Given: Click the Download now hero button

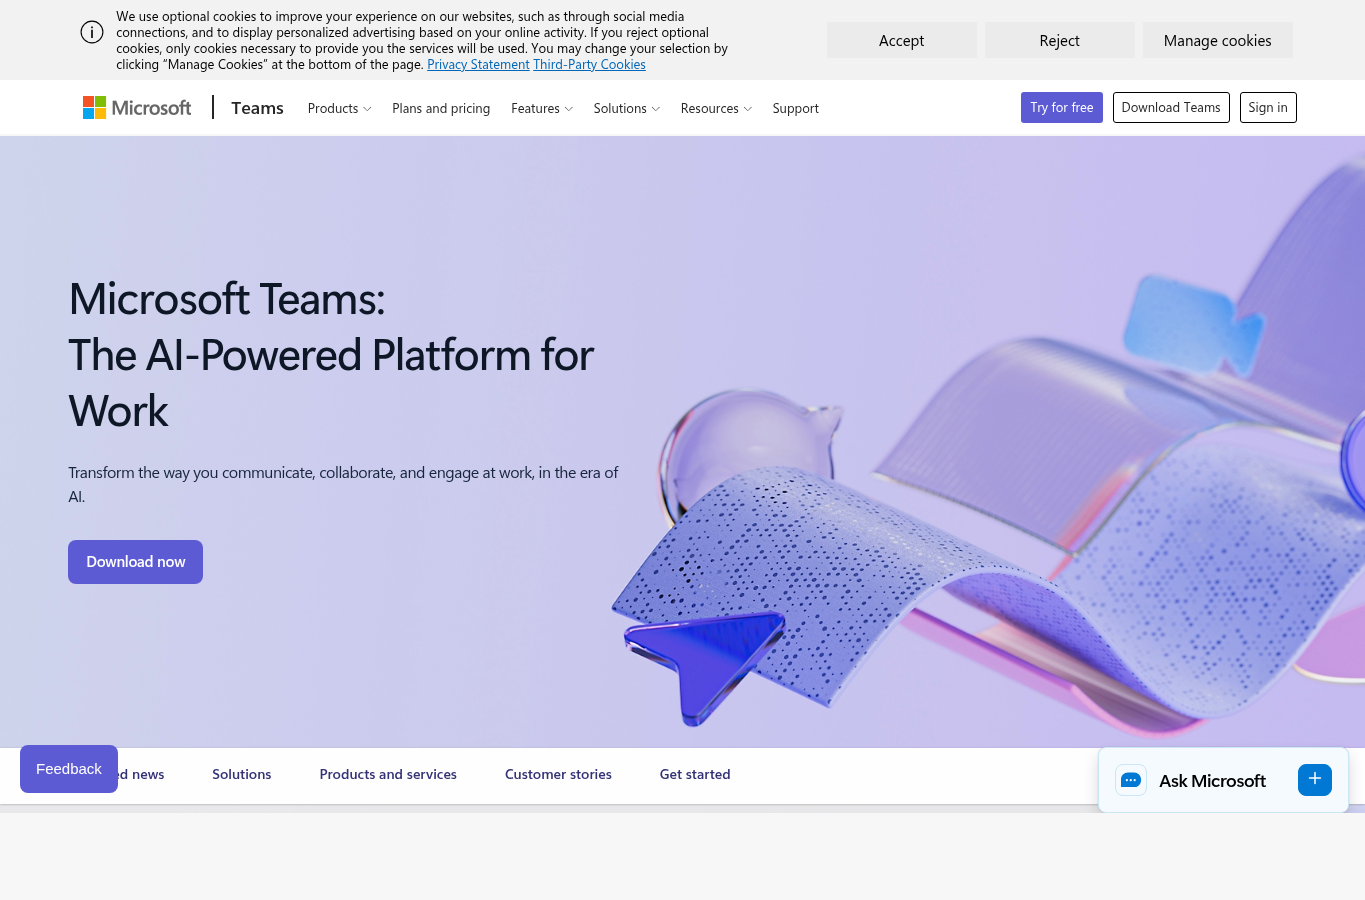Looking at the screenshot, I should point(135,562).
